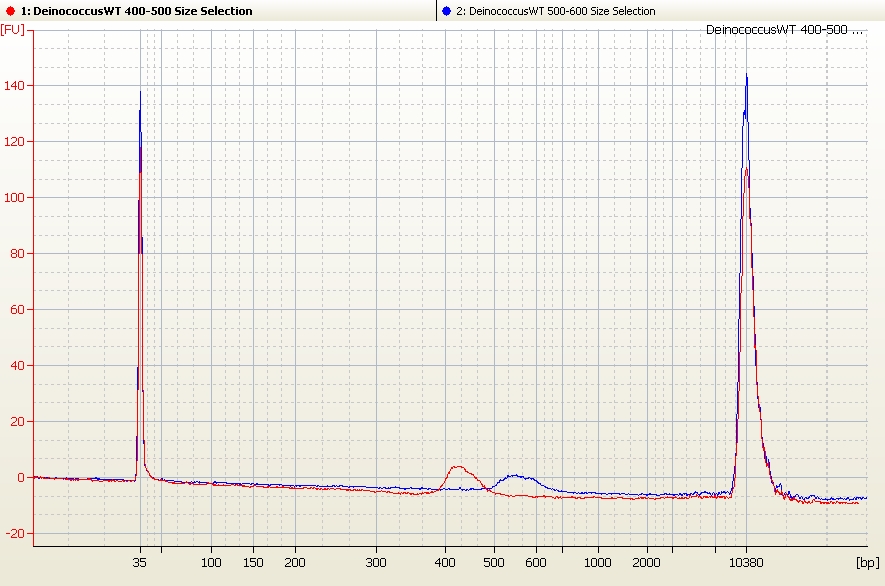Click the 0 value on the y-axis

18,478
